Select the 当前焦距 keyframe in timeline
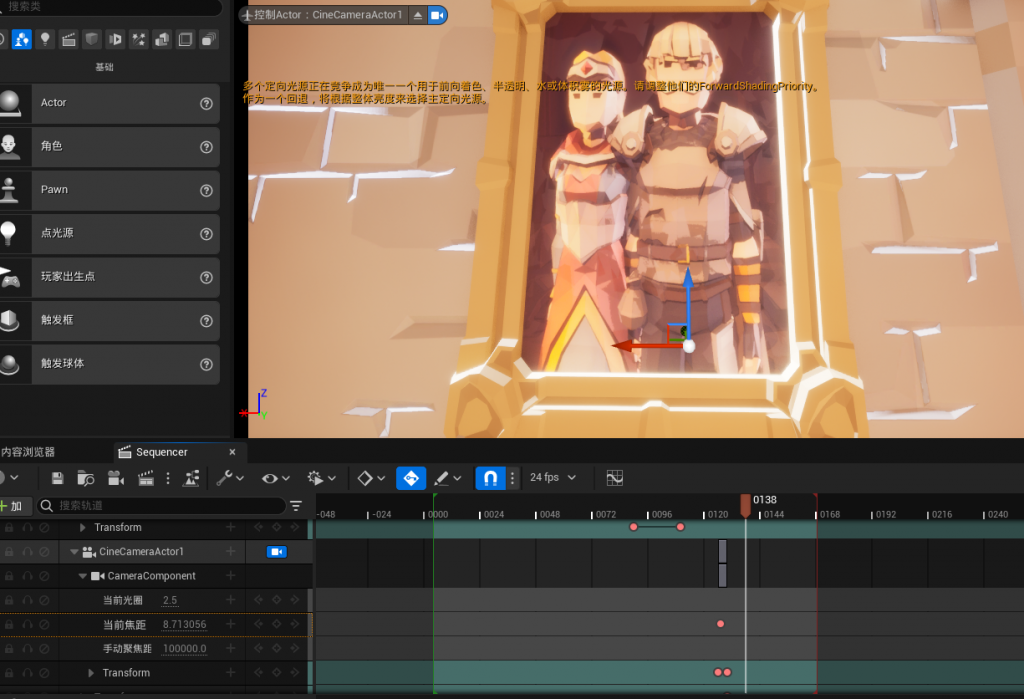This screenshot has width=1024, height=699. [720, 624]
